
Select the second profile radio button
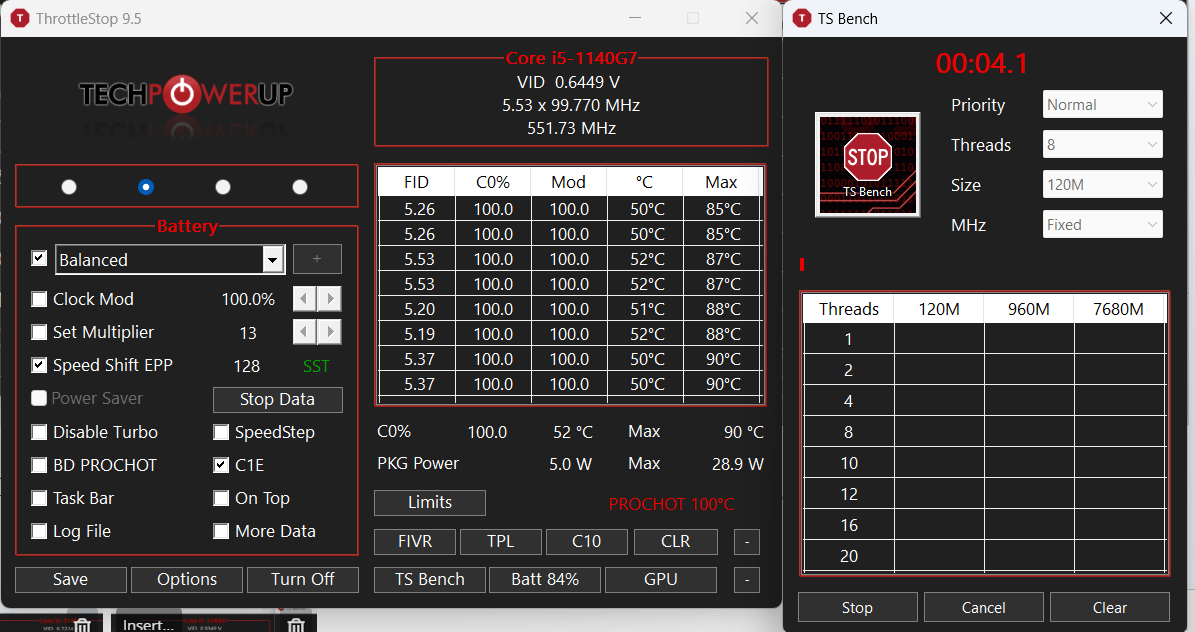coord(146,186)
